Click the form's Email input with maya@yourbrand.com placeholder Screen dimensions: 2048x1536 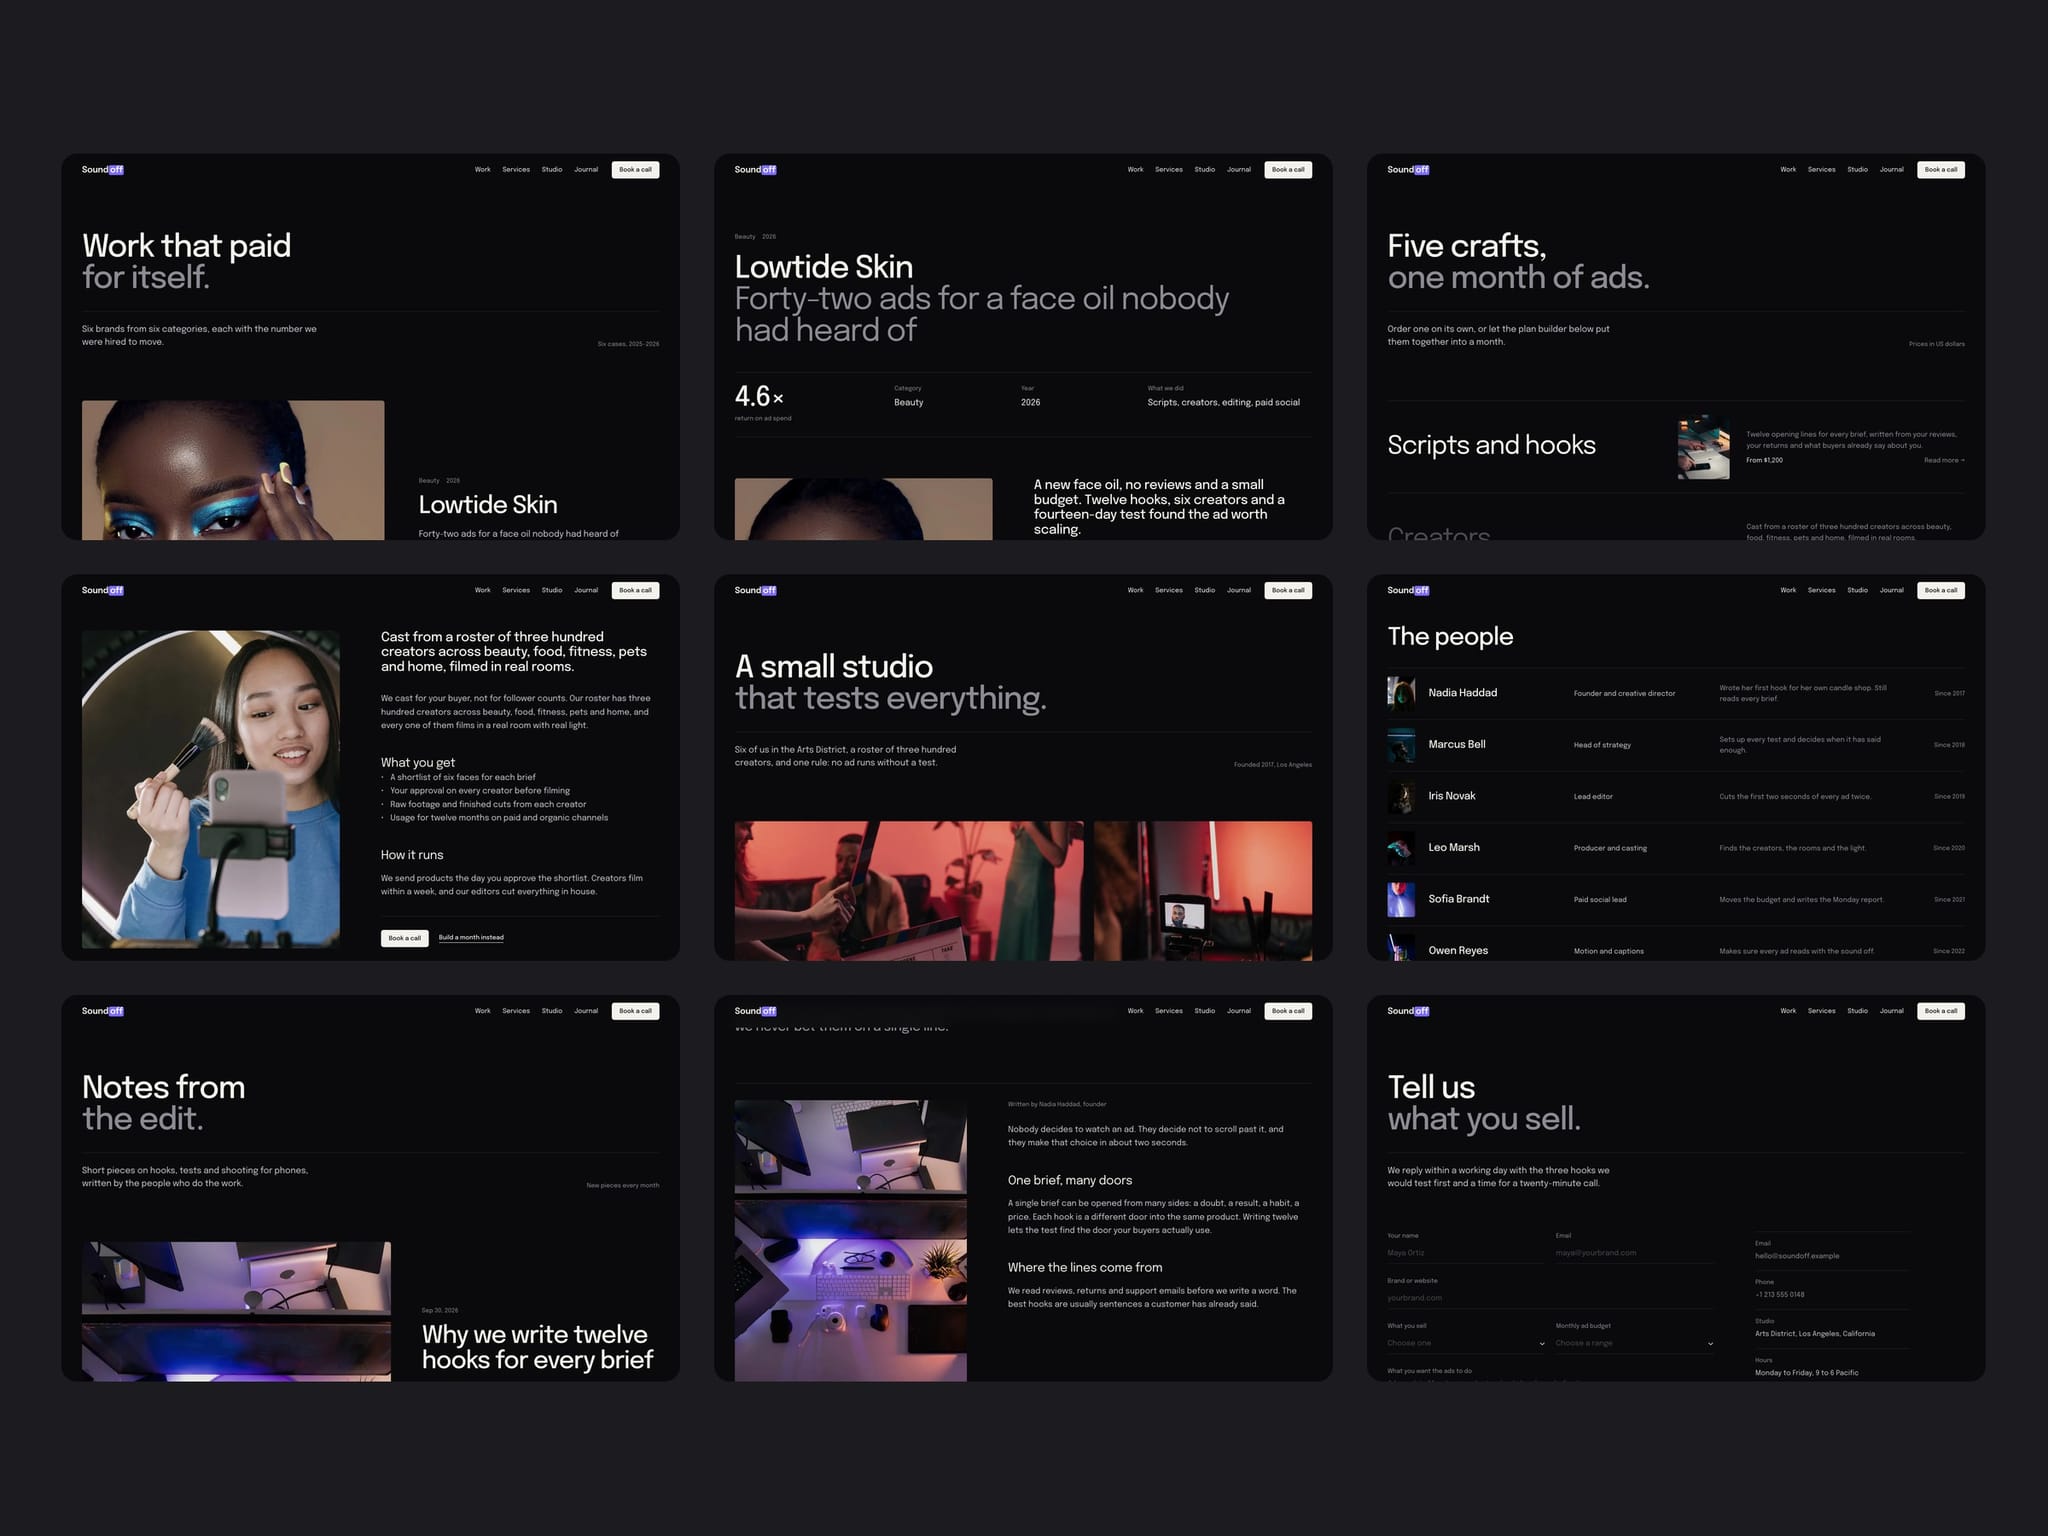click(x=1634, y=1253)
